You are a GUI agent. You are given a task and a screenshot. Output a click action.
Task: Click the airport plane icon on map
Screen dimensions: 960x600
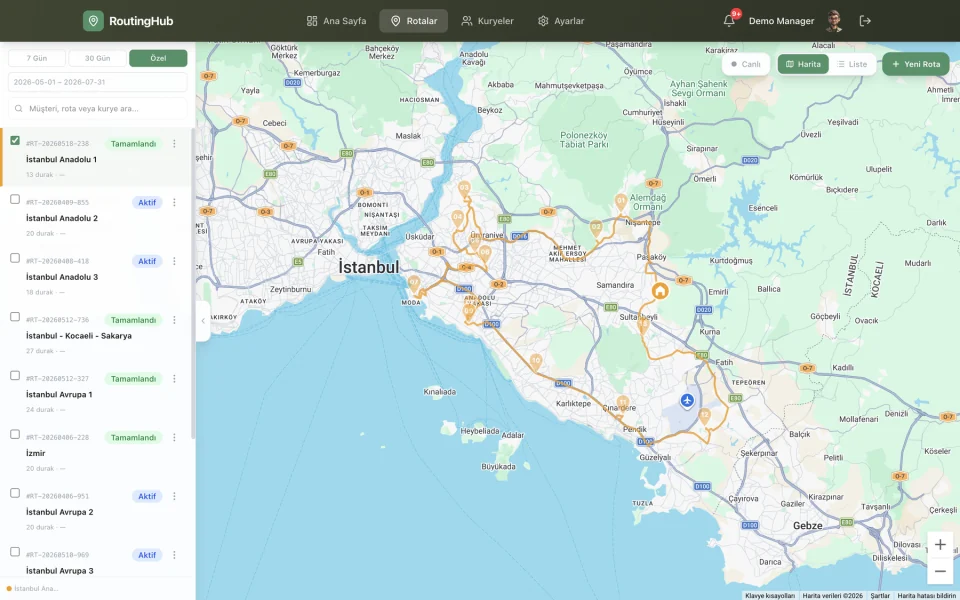(x=687, y=401)
